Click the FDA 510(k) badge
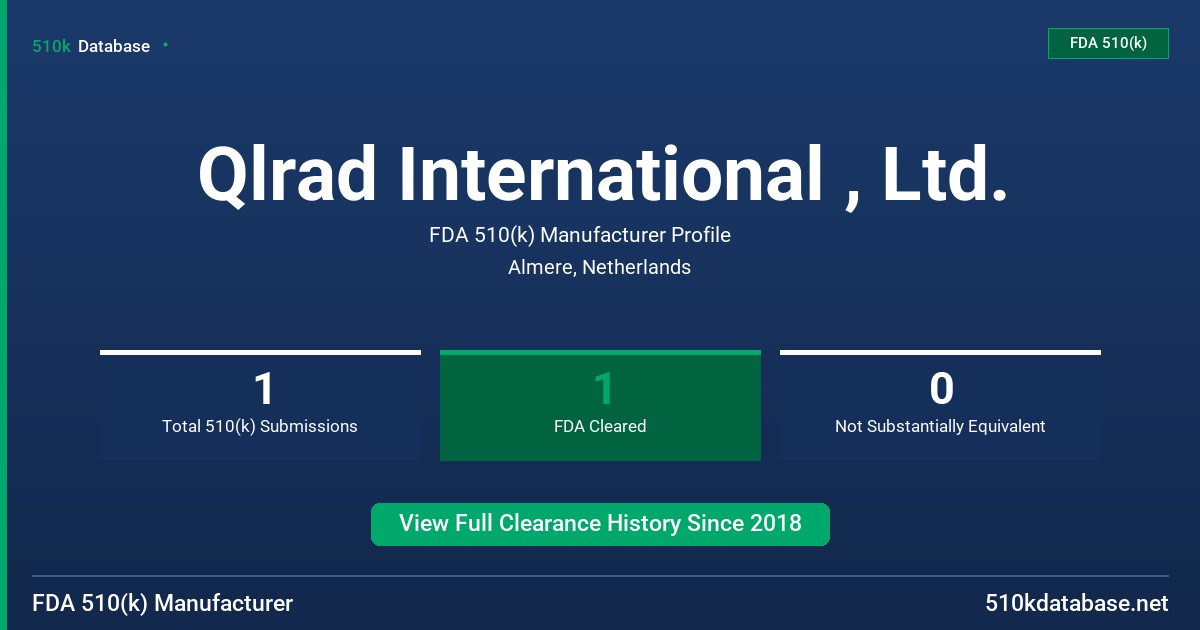 point(1108,43)
